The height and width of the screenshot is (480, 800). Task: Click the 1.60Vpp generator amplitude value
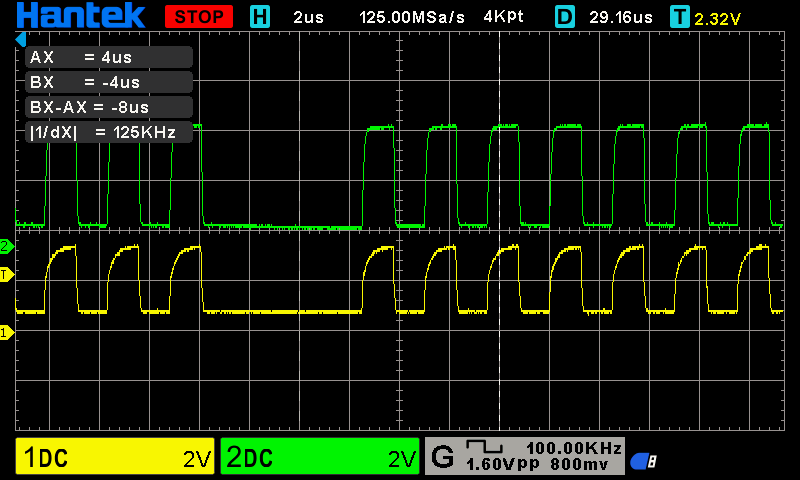coord(503,464)
